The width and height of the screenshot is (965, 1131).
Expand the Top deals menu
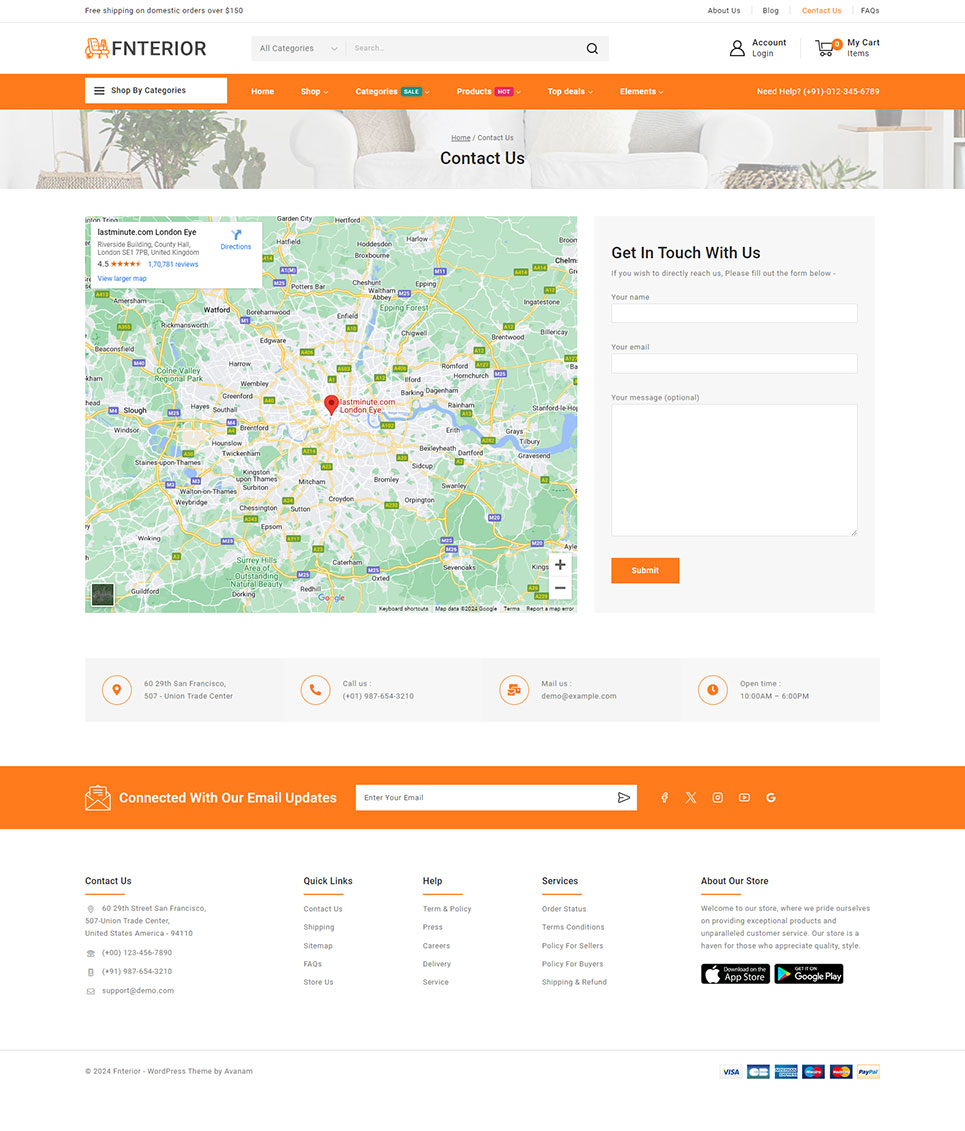point(569,92)
